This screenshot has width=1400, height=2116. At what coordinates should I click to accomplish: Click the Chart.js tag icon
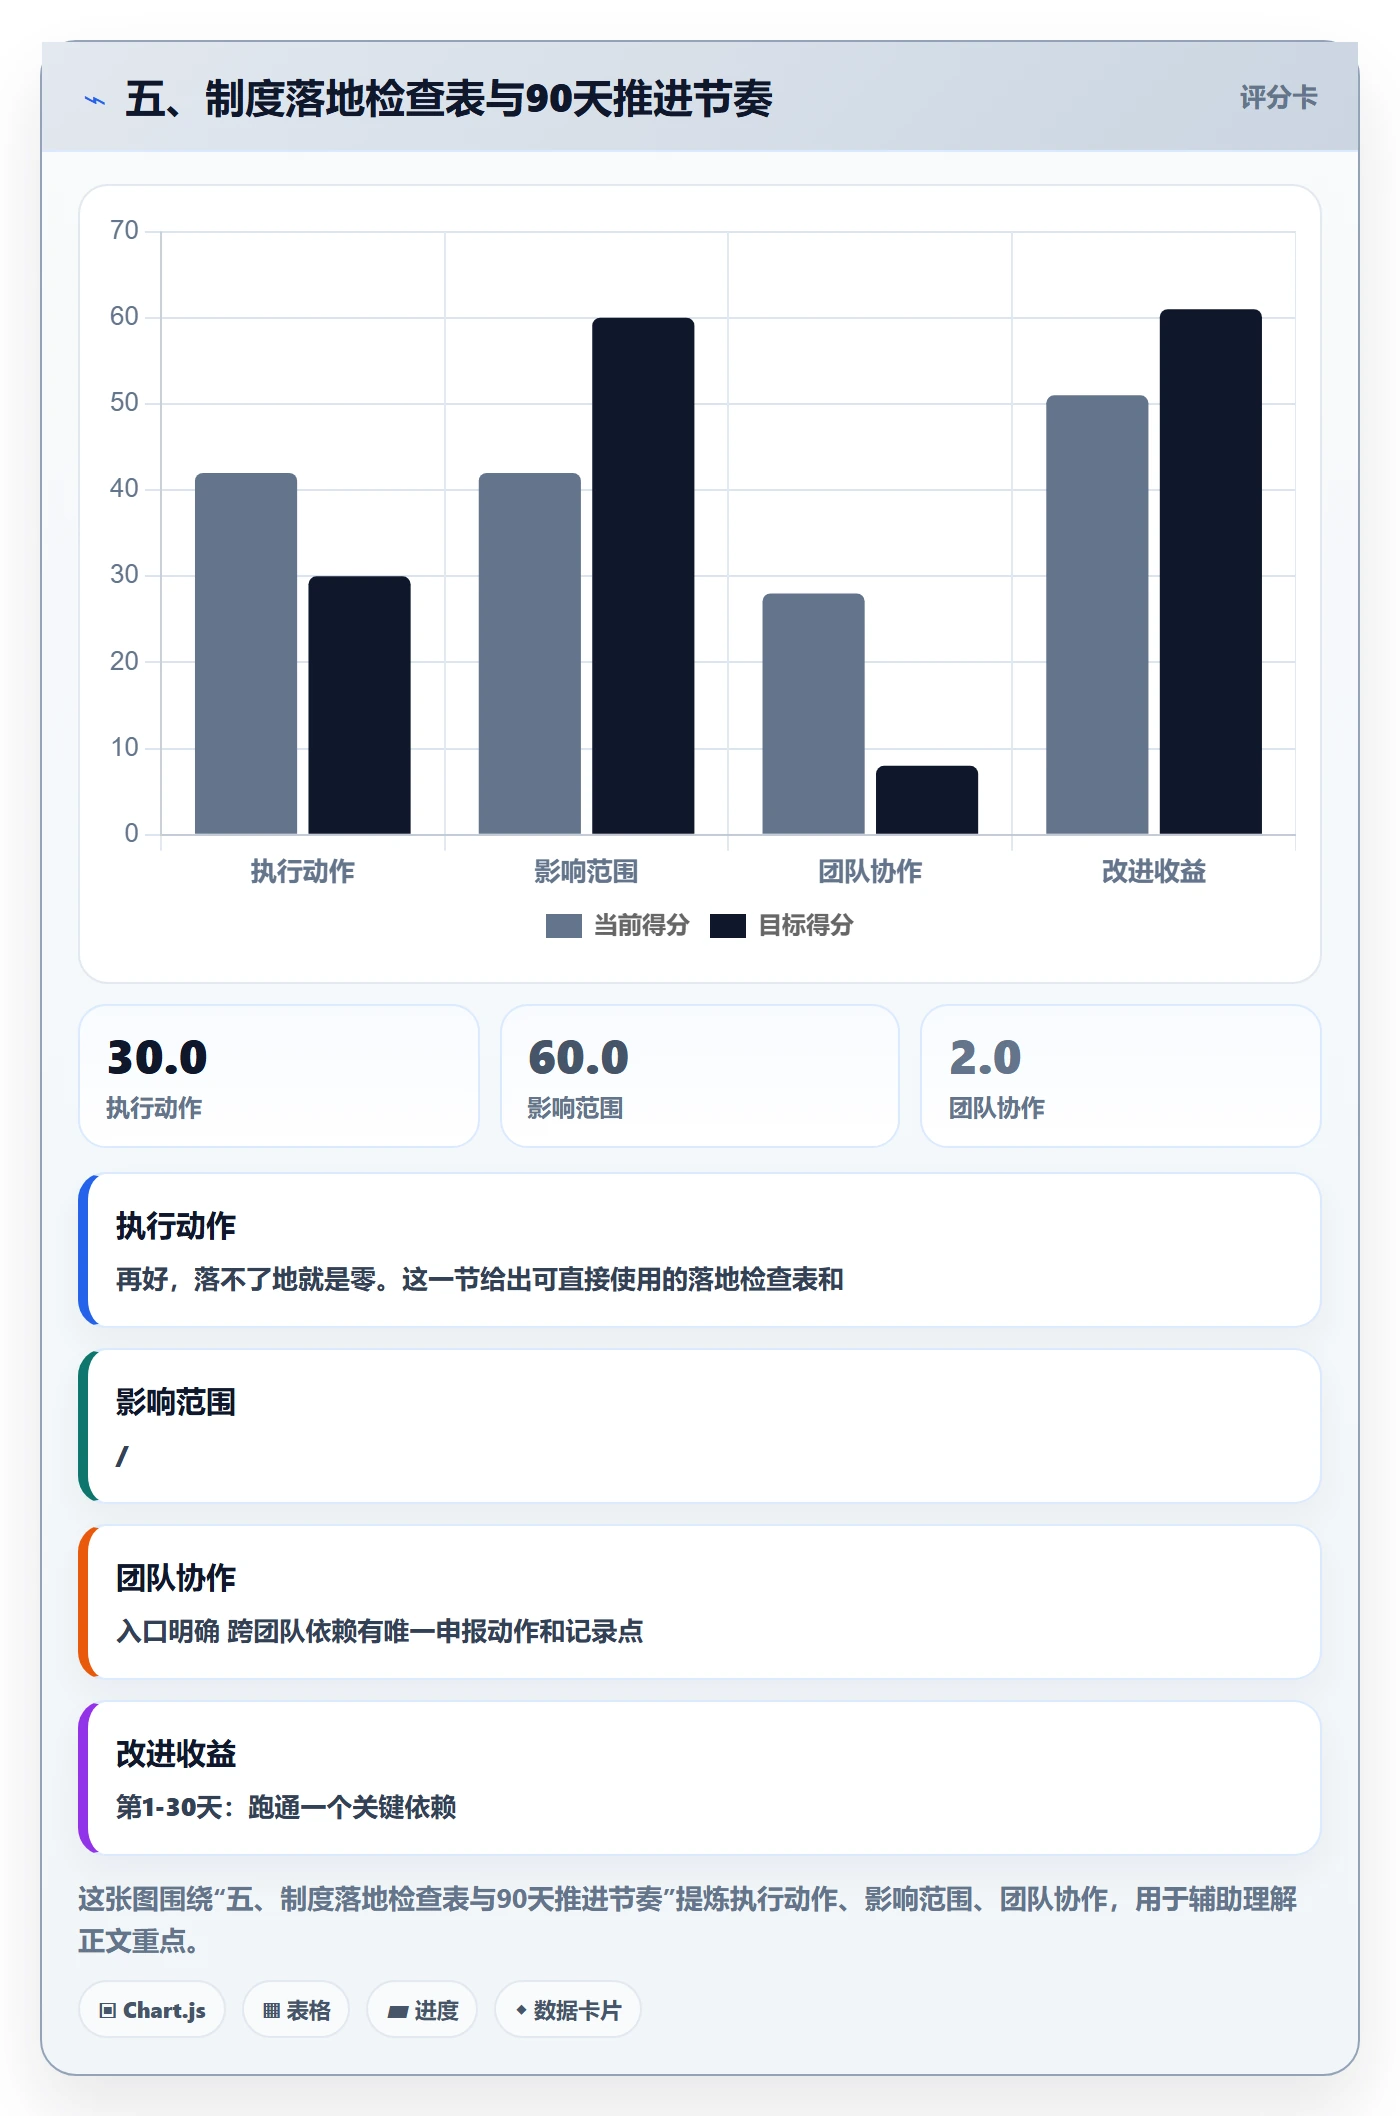point(108,2010)
